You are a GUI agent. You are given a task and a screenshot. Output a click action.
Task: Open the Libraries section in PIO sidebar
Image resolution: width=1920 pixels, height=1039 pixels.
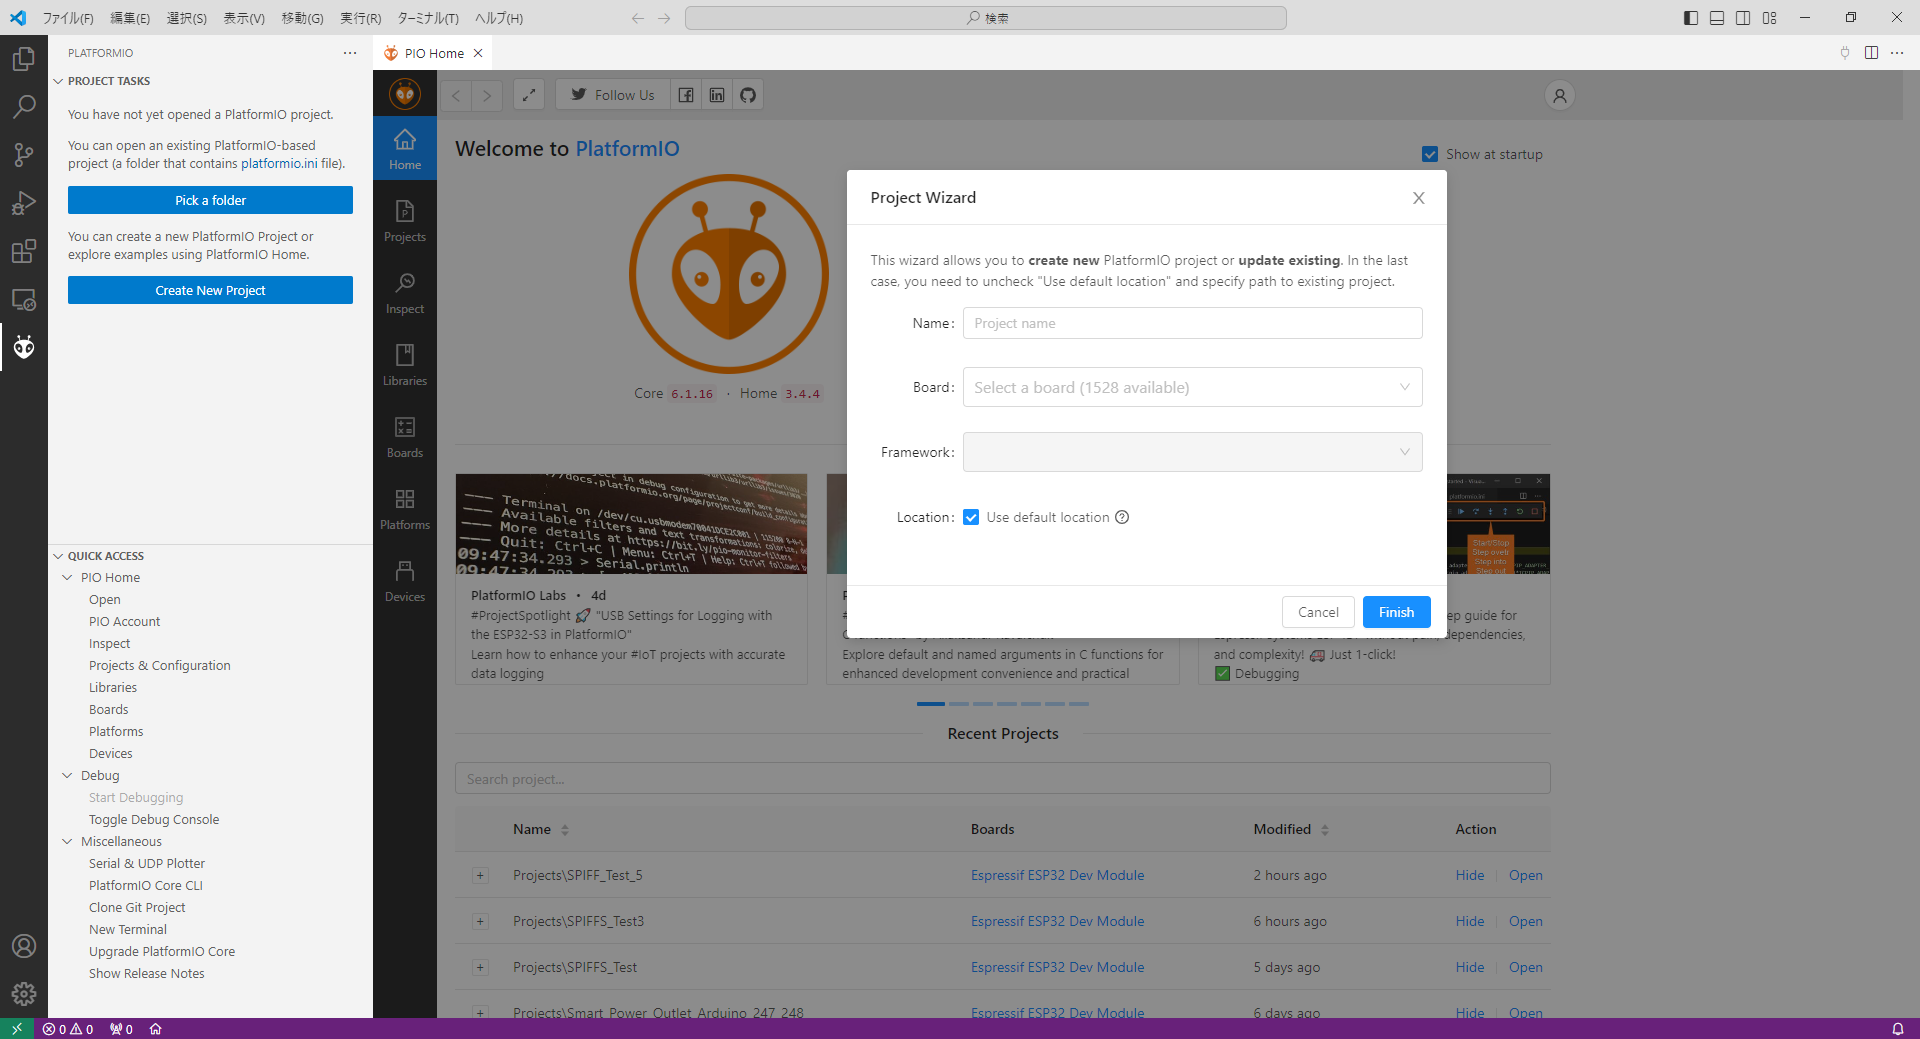click(404, 365)
